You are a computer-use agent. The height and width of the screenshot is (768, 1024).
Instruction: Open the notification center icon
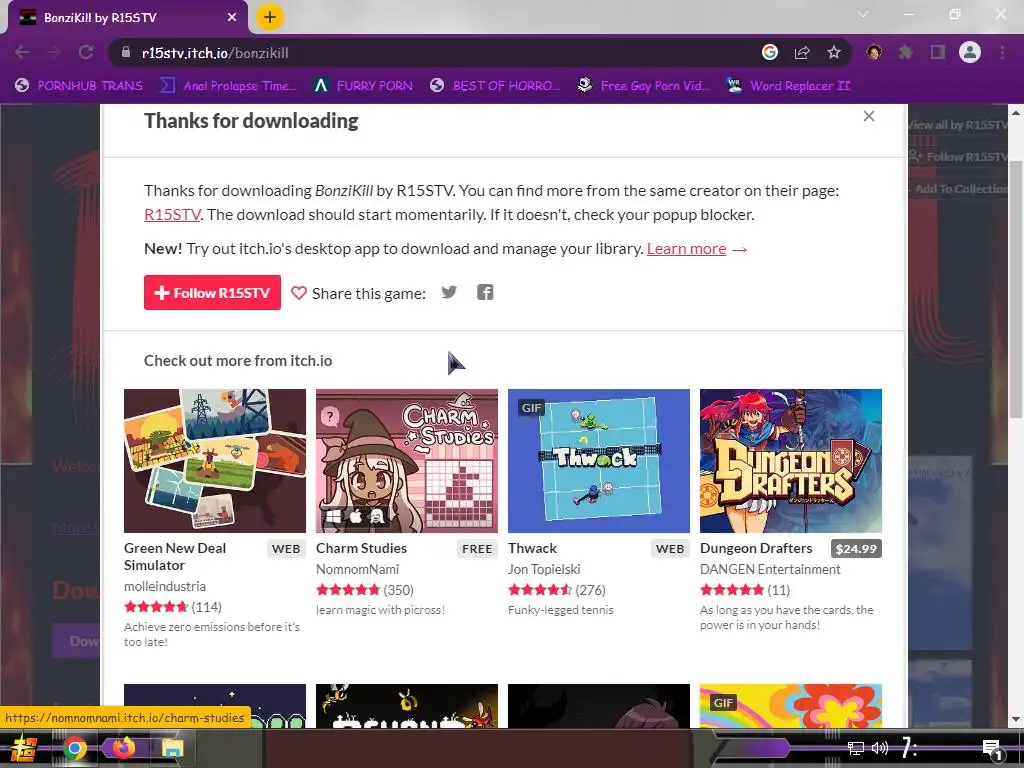992,748
